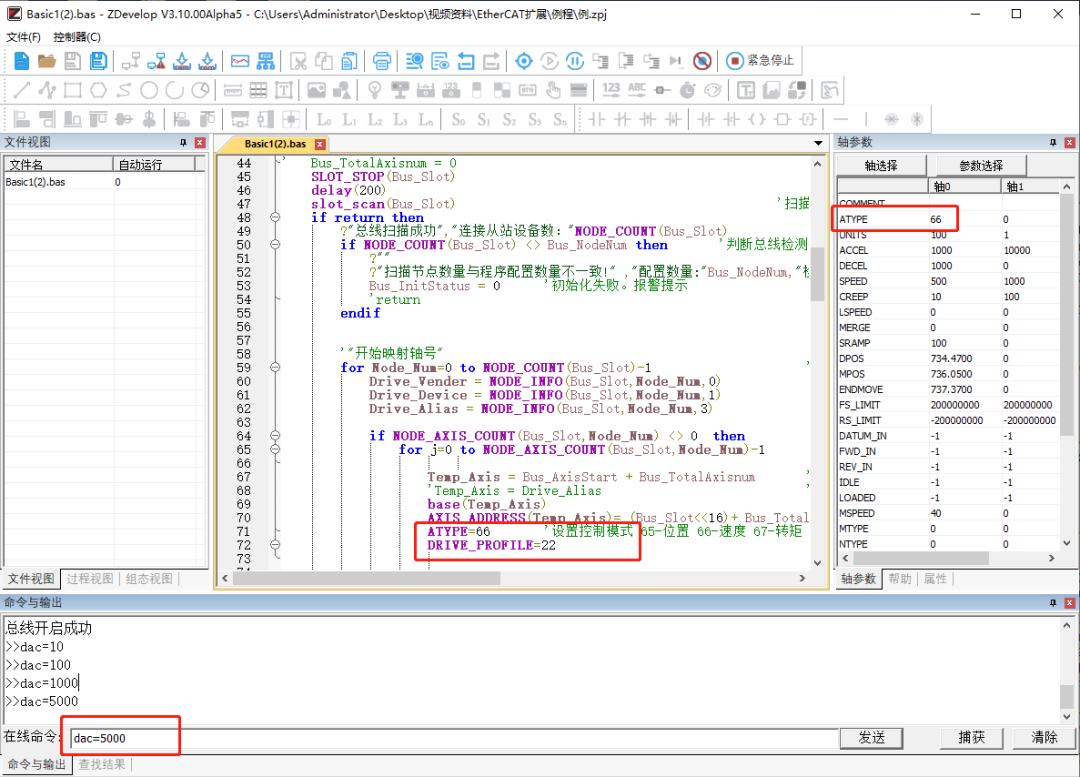Open the 控制器(C) menu

coord(77,37)
